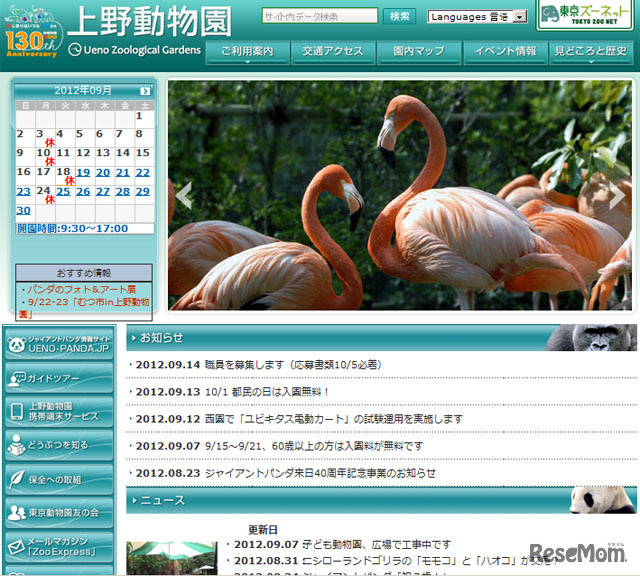Viewport: 640px width, 576px height.
Task: Expand the ご利用案内 menu
Action: (247, 52)
